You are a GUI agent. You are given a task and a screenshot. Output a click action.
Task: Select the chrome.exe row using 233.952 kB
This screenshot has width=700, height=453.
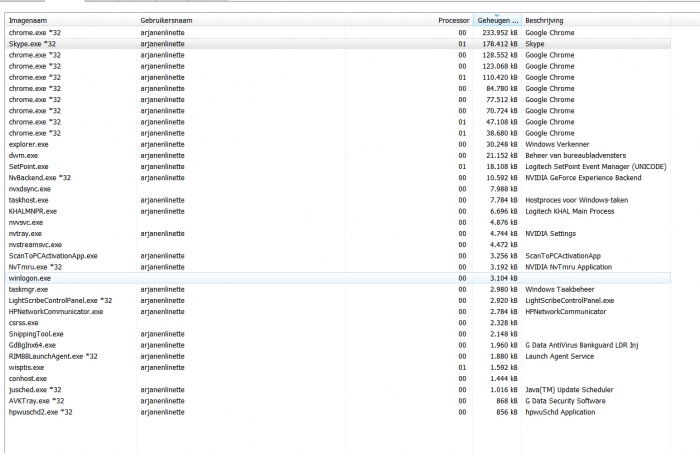(x=338, y=33)
